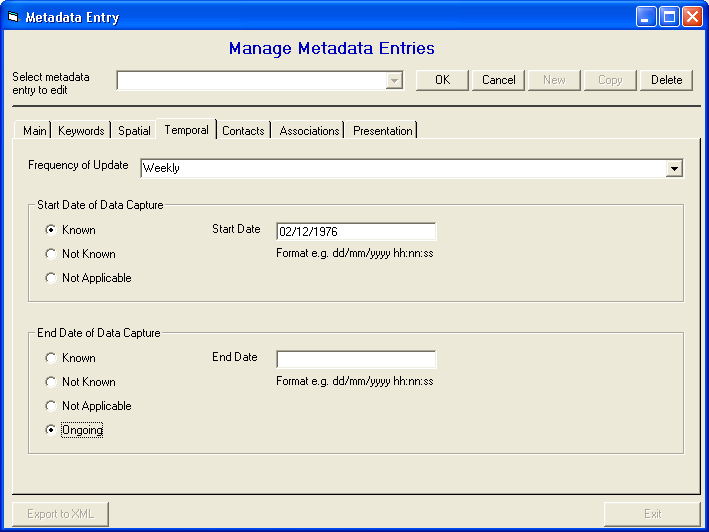This screenshot has height=532, width=709.
Task: Go to the Spatial tab
Action: point(134,131)
